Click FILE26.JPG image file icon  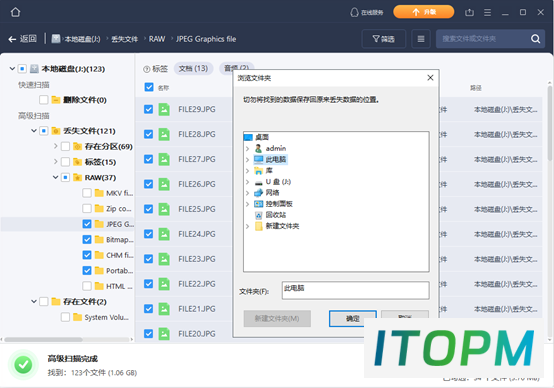(x=164, y=184)
